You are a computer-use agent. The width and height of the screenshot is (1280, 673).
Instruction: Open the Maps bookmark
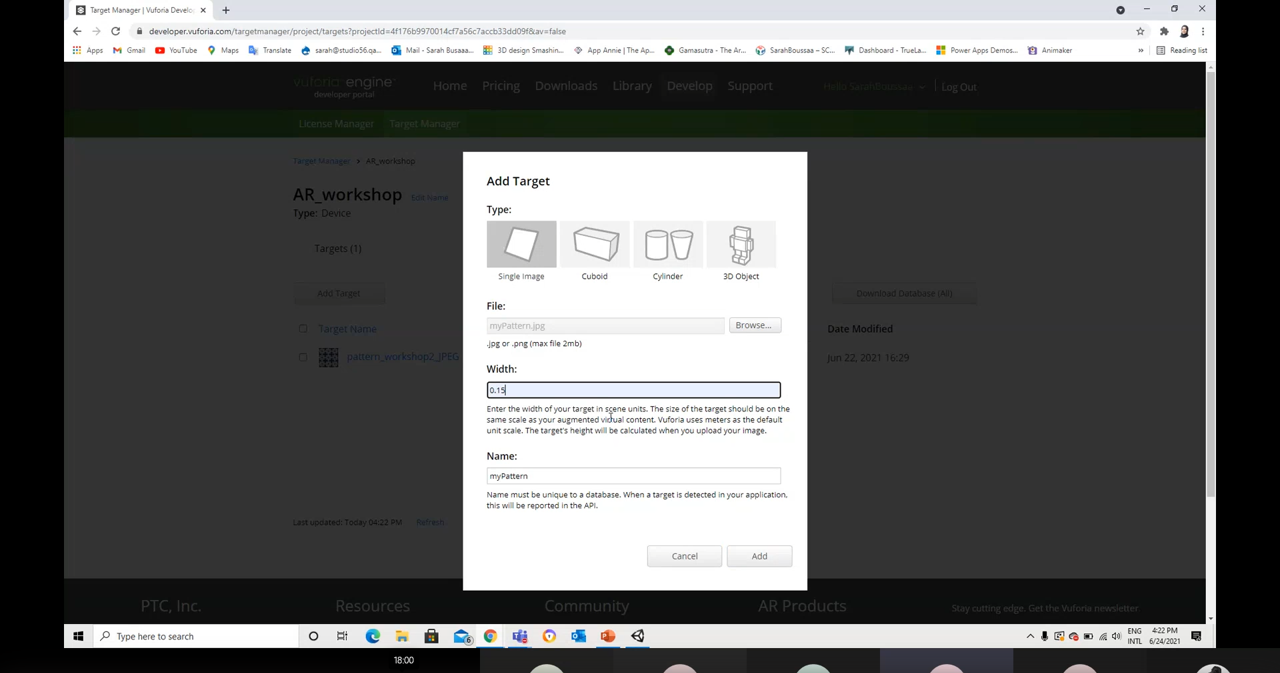223,50
